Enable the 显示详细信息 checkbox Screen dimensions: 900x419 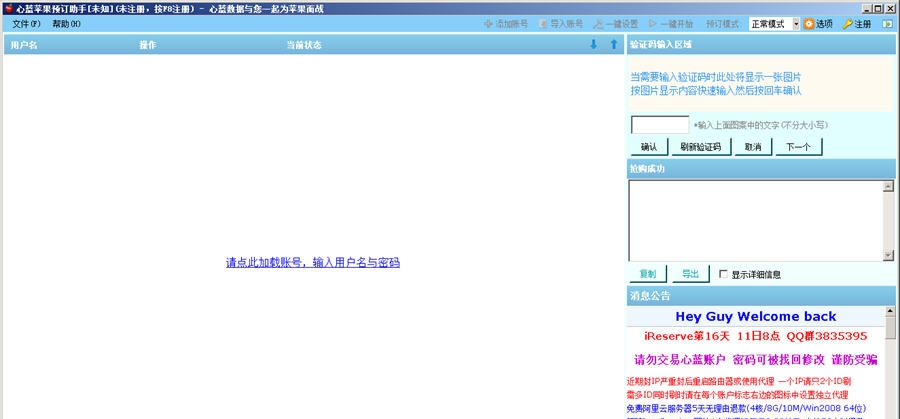[723, 274]
